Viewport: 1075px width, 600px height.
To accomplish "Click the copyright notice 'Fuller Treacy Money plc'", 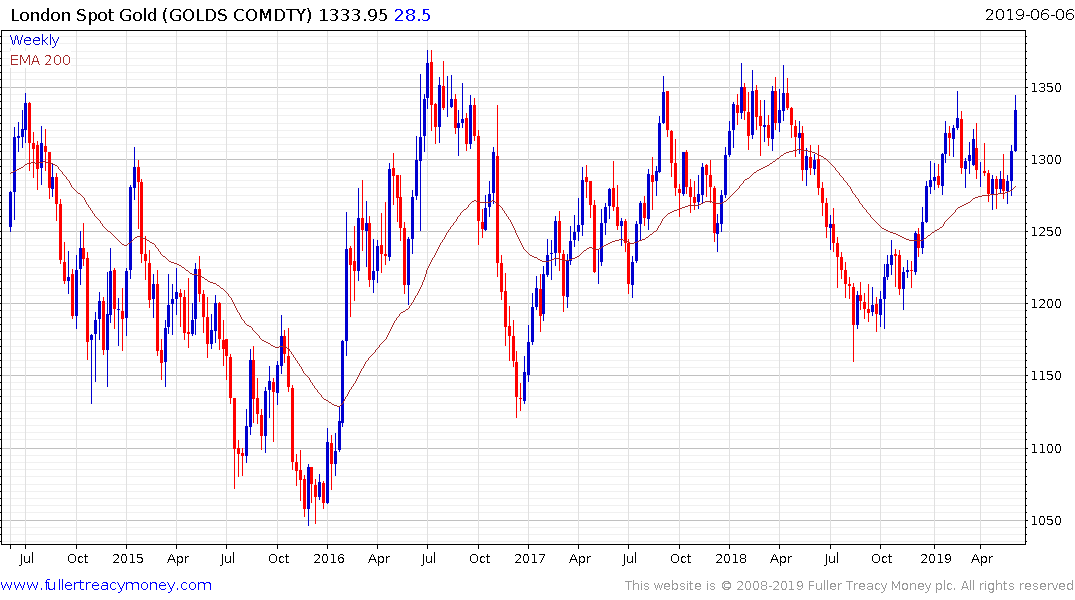I will [x=879, y=586].
